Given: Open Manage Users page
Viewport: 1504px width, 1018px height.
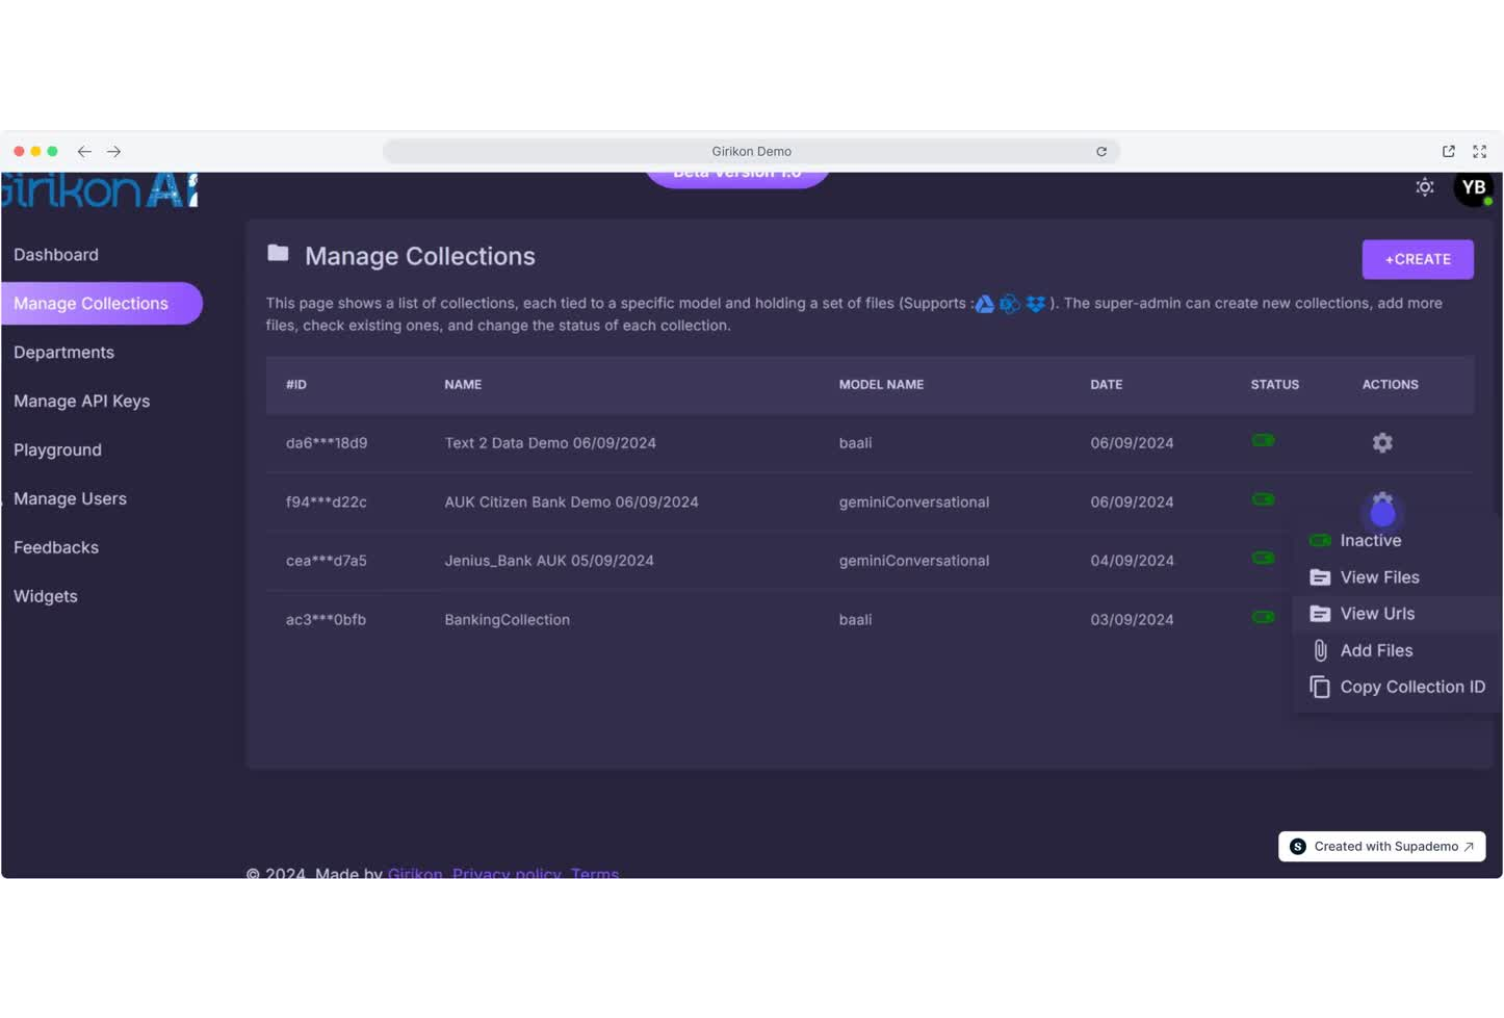Looking at the screenshot, I should [70, 499].
